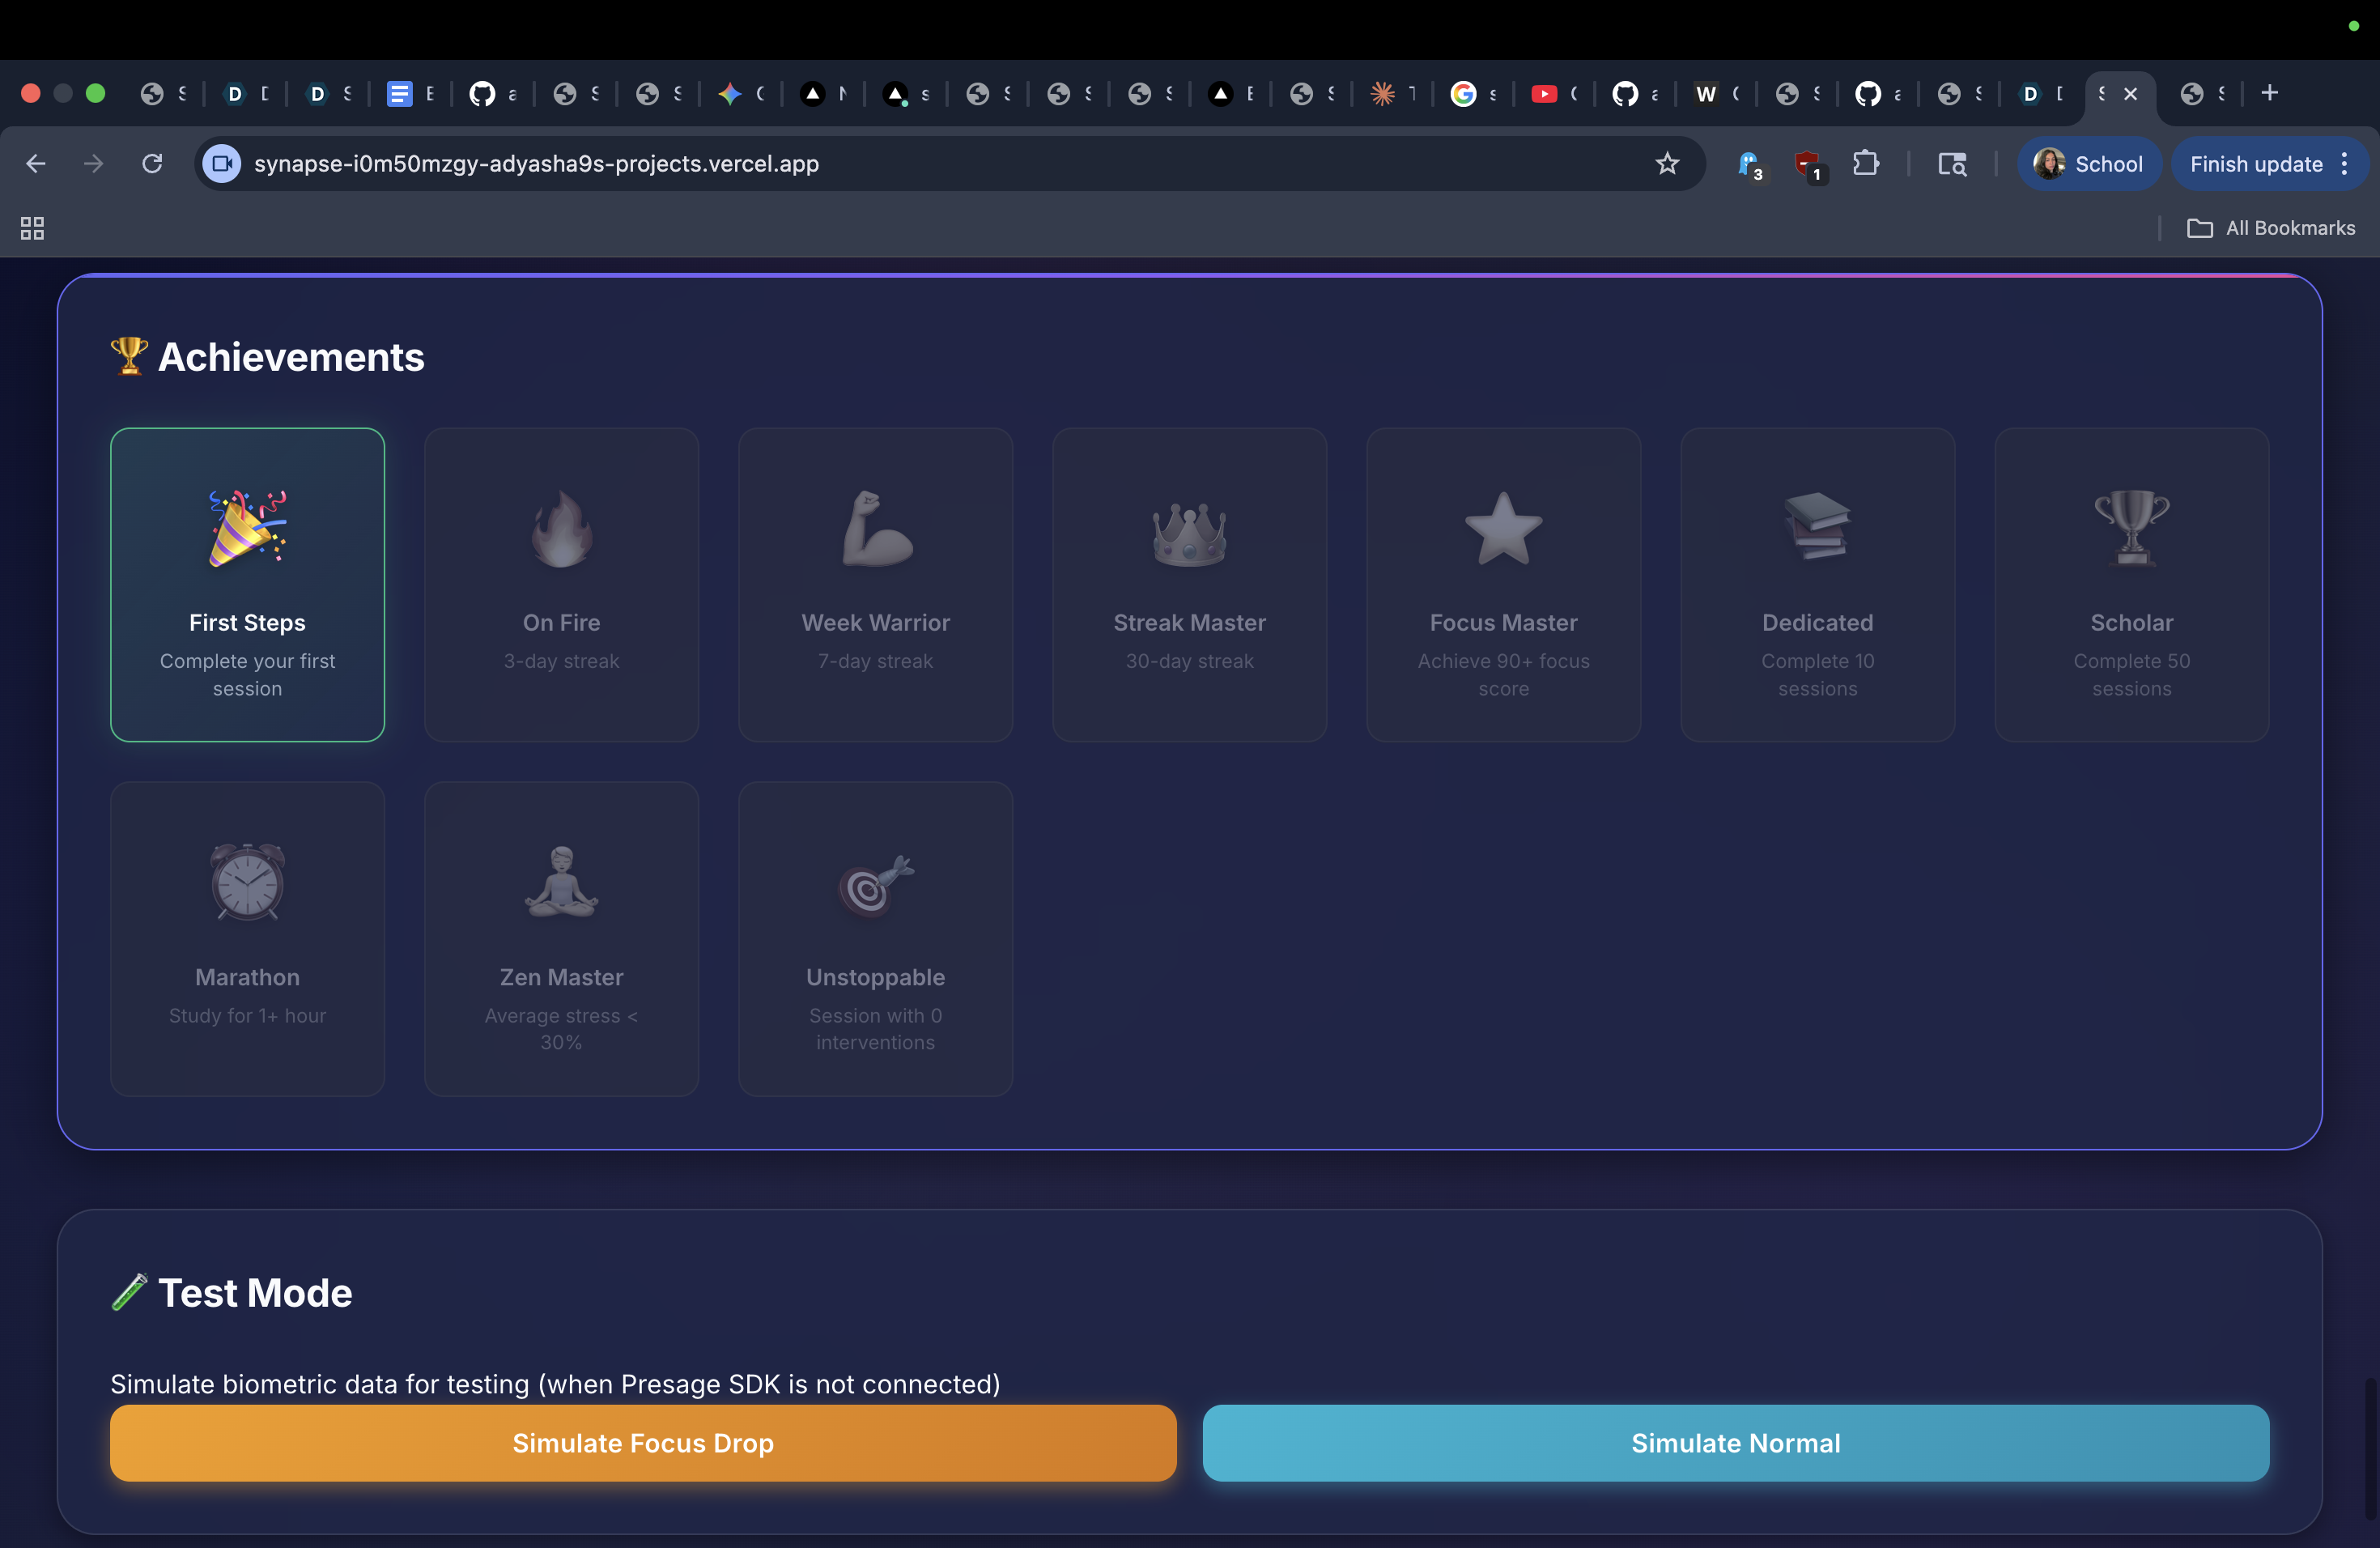The height and width of the screenshot is (1548, 2380).
Task: Open the All Bookmarks folder
Action: (x=2271, y=228)
